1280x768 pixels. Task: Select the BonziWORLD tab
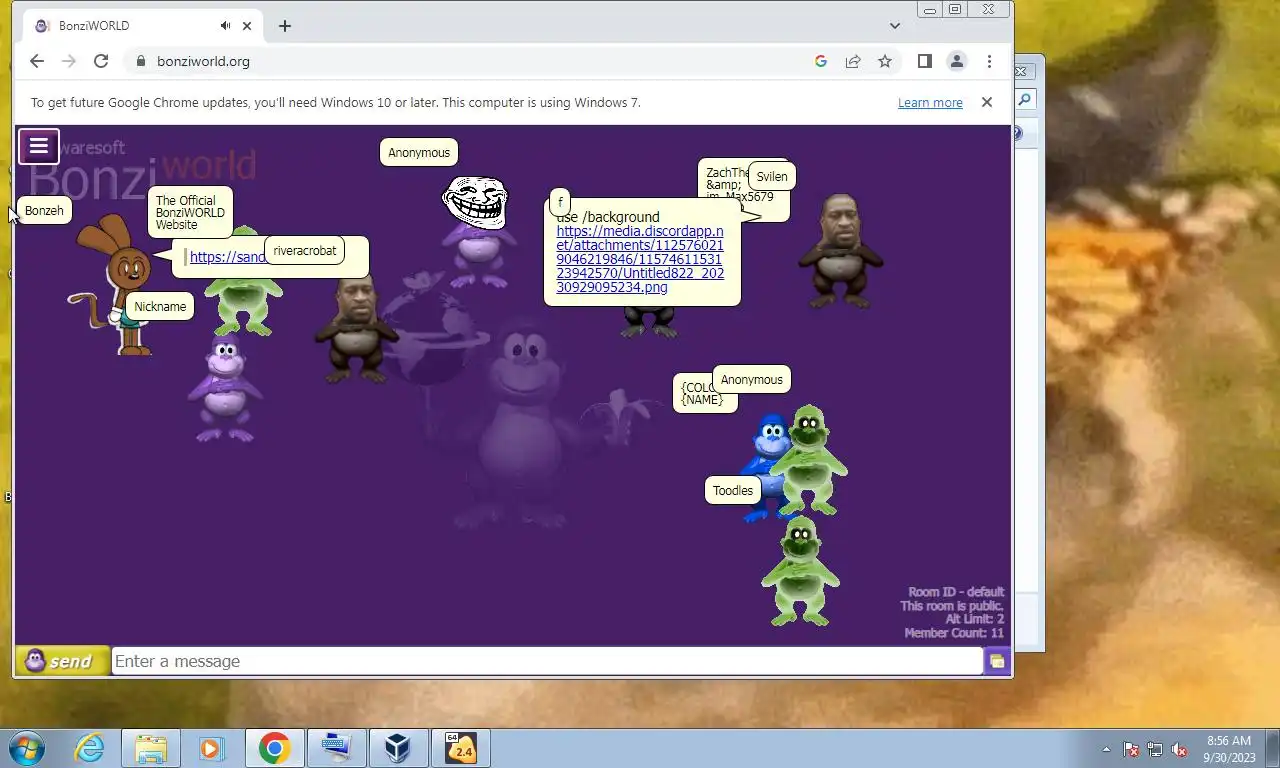click(140, 26)
